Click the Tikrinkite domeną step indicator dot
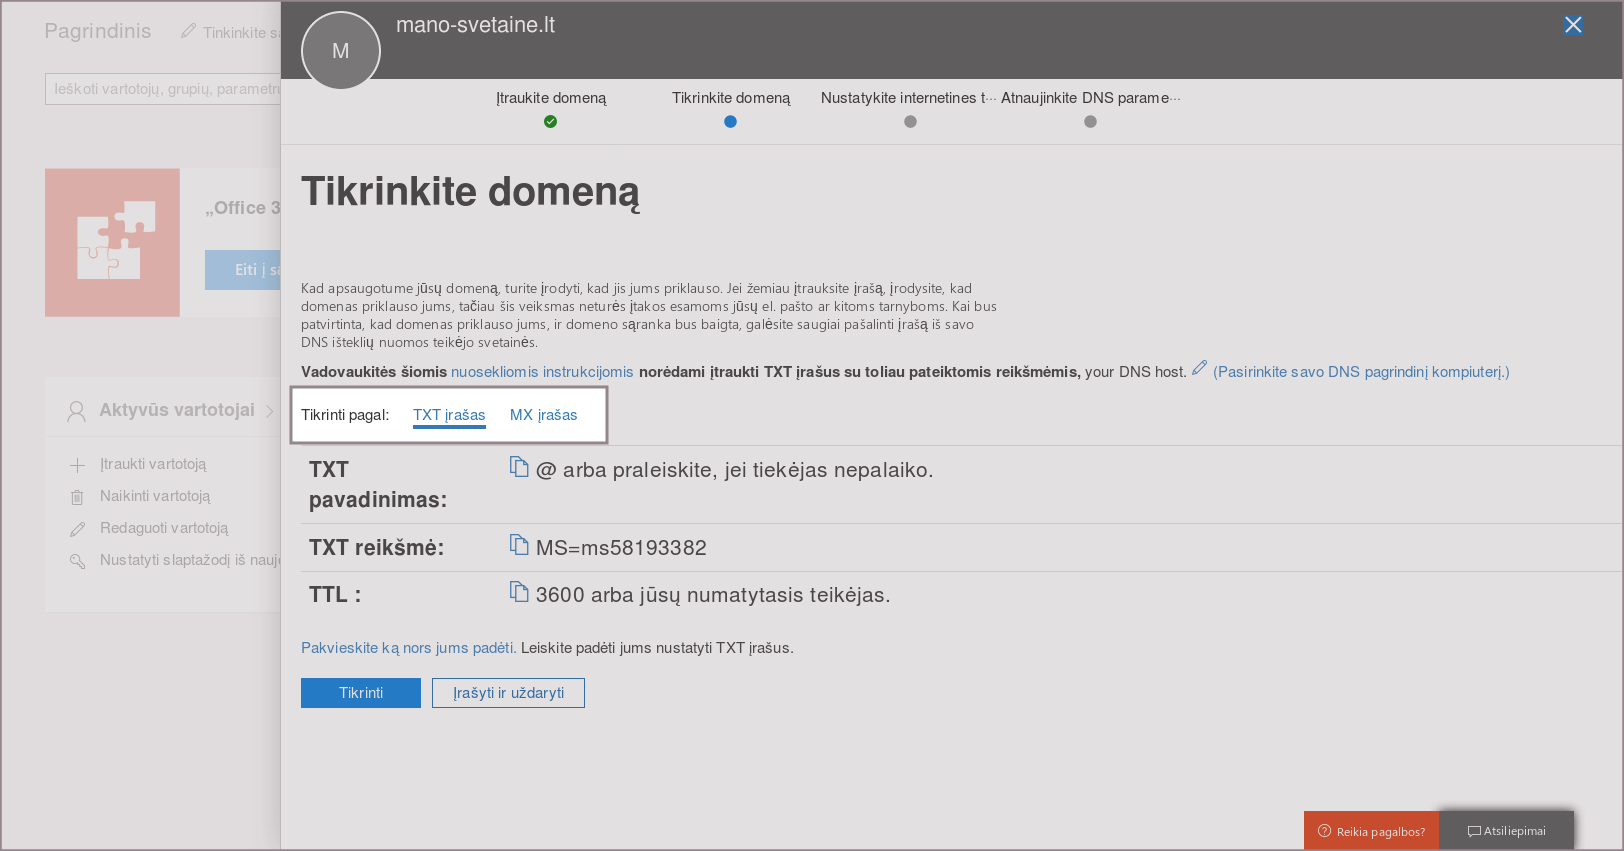This screenshot has height=851, width=1624. click(x=730, y=122)
